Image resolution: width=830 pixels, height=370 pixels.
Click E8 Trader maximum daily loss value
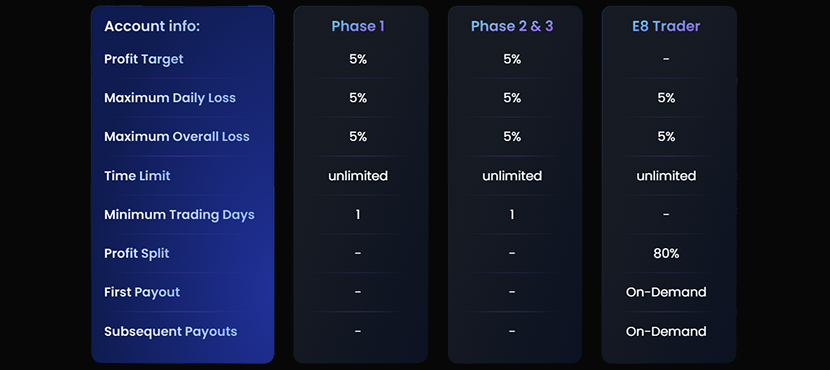[x=666, y=98]
